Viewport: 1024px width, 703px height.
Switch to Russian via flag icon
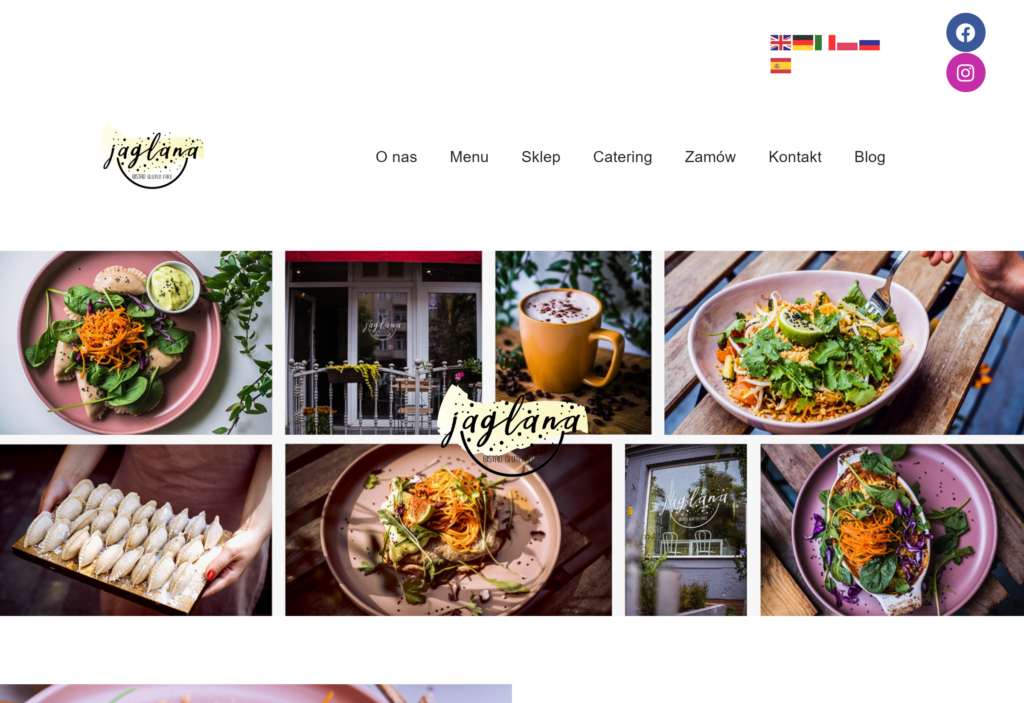click(x=869, y=43)
